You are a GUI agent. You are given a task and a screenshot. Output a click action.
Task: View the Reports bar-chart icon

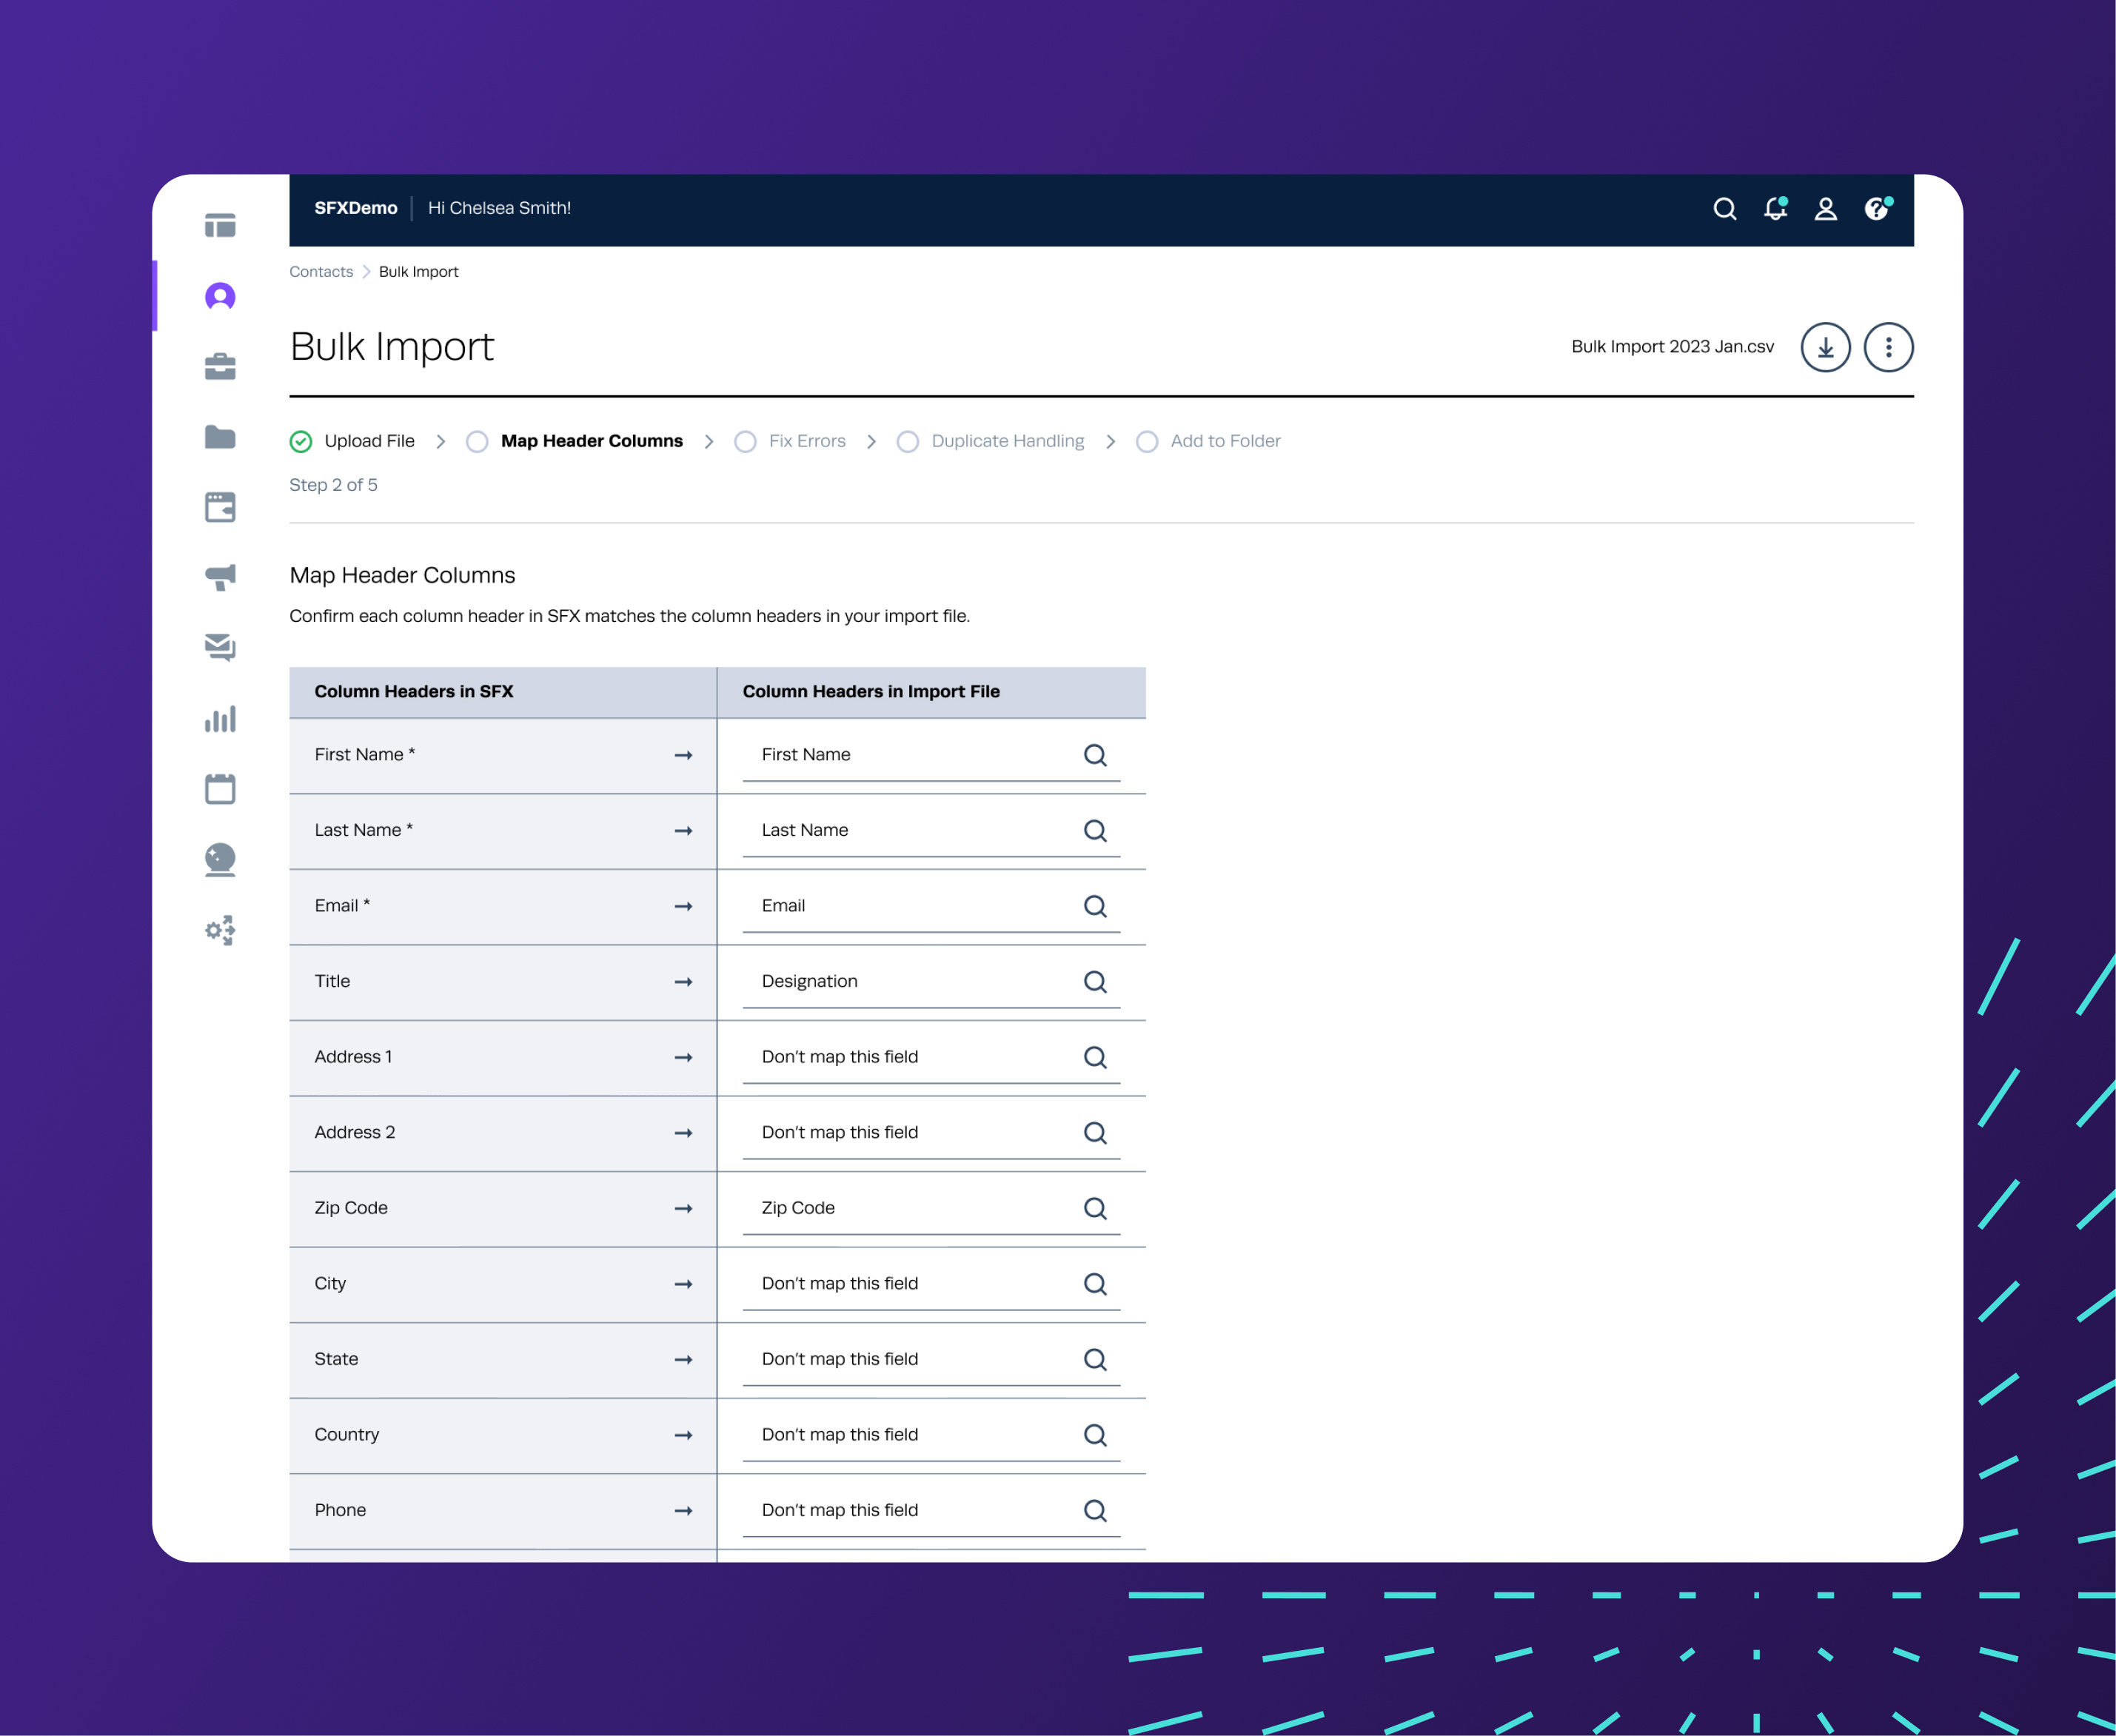coord(220,718)
